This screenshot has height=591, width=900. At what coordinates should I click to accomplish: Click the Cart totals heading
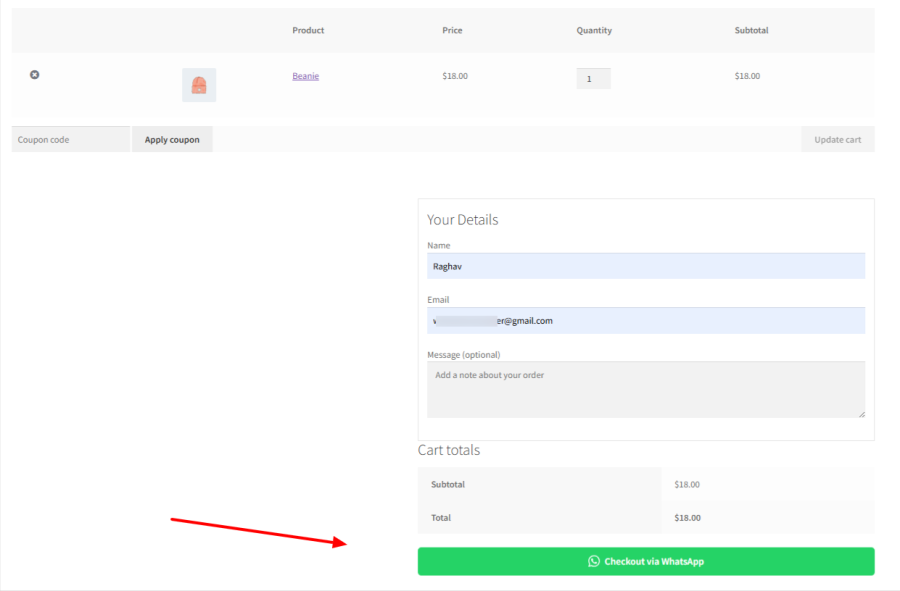449,450
